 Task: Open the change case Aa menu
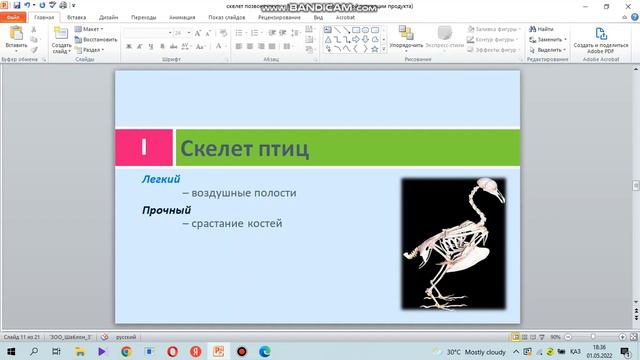pos(200,47)
